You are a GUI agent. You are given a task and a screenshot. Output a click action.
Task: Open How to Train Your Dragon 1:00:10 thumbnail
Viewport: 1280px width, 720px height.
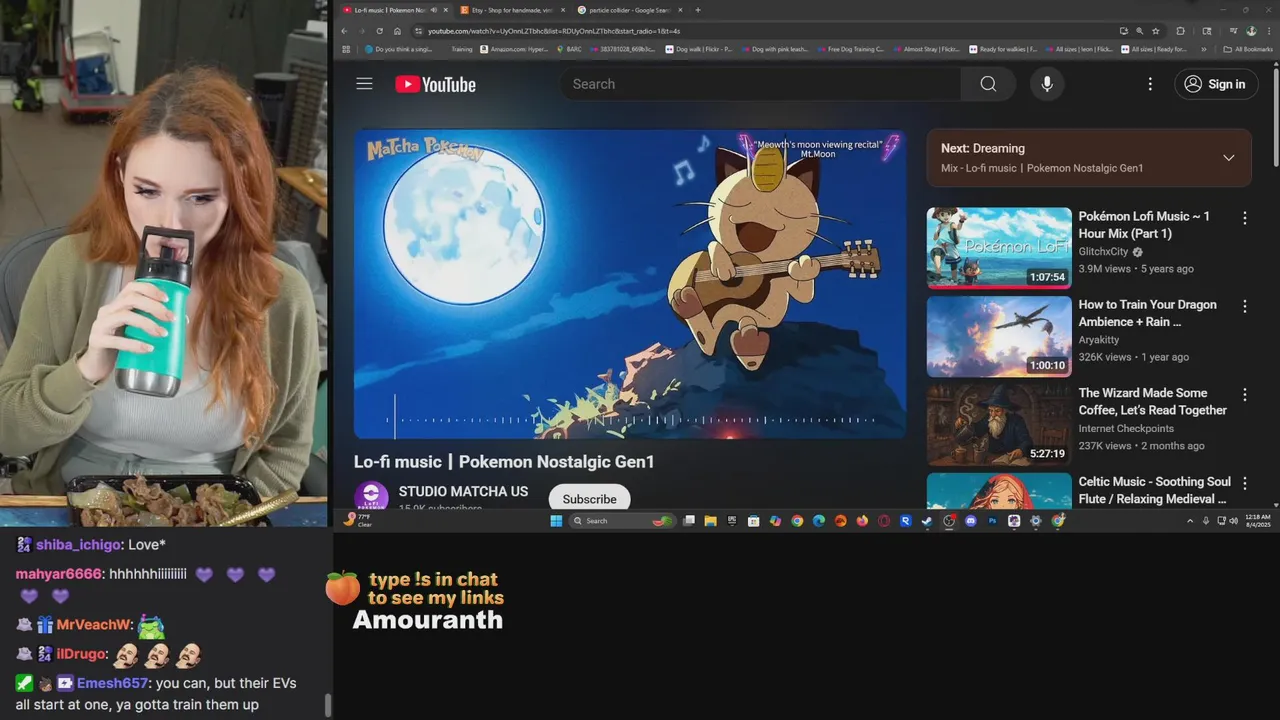999,337
